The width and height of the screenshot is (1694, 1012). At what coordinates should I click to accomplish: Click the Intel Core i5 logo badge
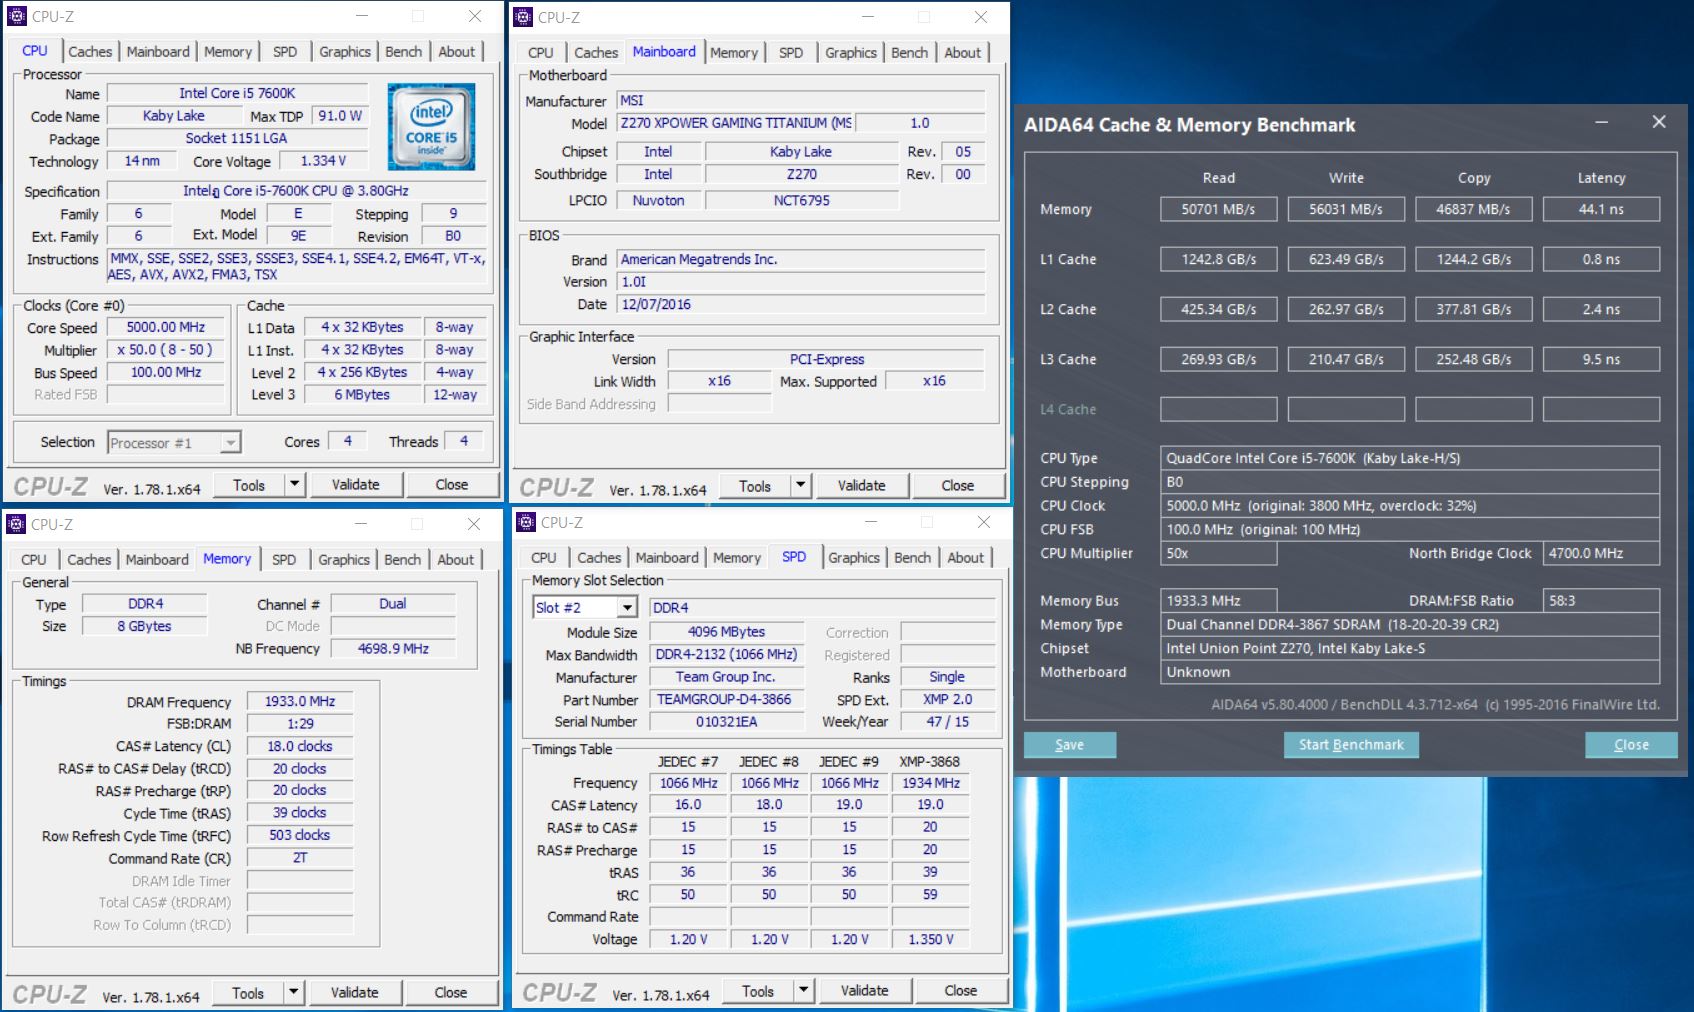click(431, 126)
